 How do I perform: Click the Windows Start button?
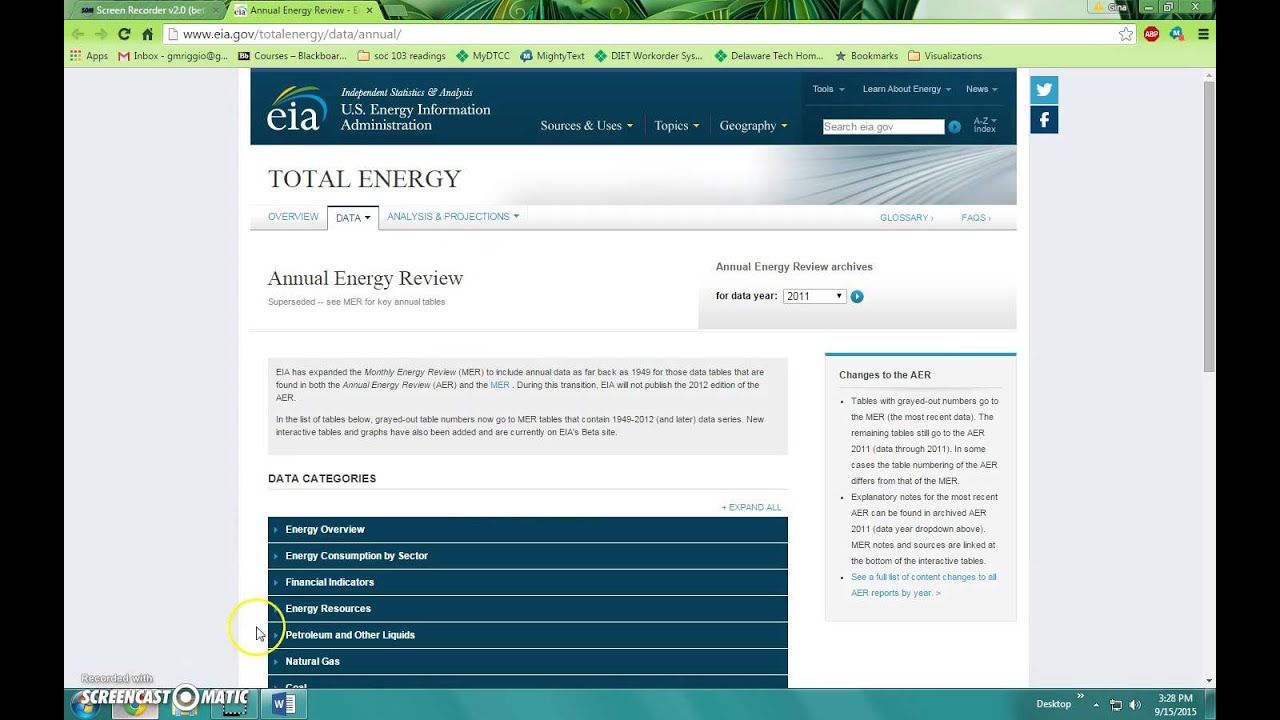click(x=85, y=704)
